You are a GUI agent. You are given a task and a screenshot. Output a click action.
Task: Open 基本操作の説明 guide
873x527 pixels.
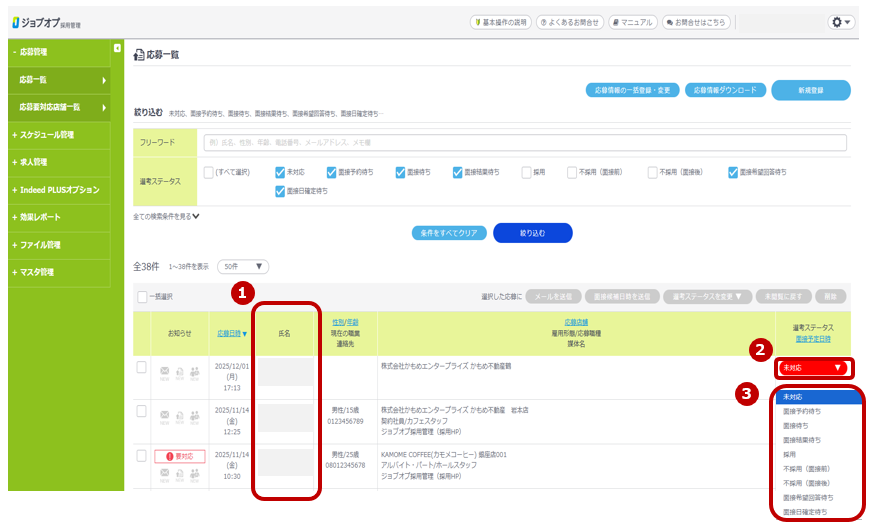pos(500,22)
